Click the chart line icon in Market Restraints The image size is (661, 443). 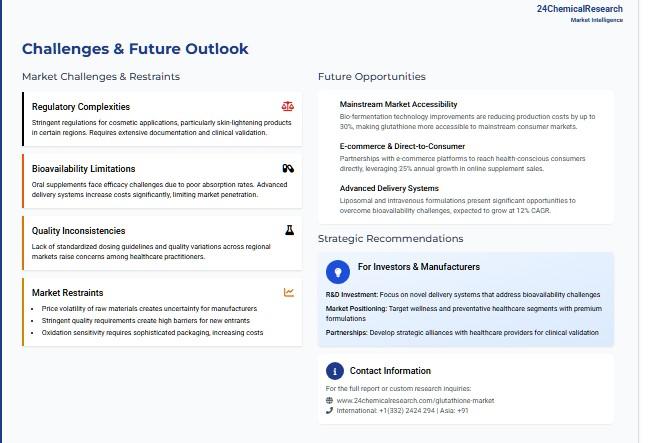(x=289, y=292)
